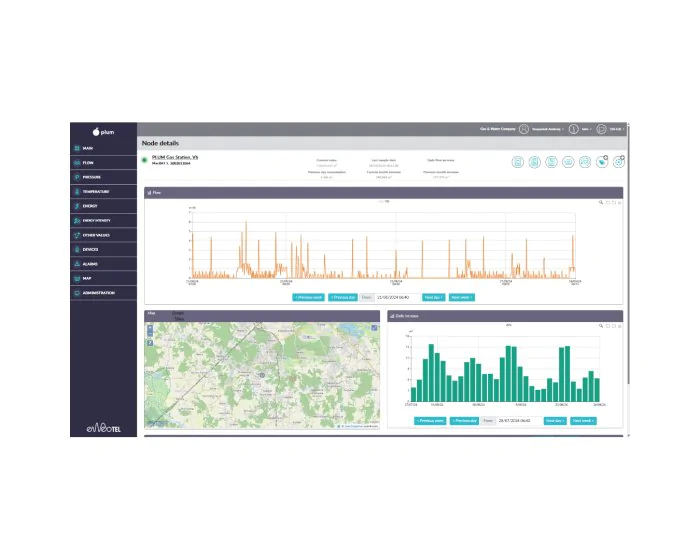The height and width of the screenshot is (560, 700).
Task: Click Previous week under Daily increase chart
Action: coord(430,421)
